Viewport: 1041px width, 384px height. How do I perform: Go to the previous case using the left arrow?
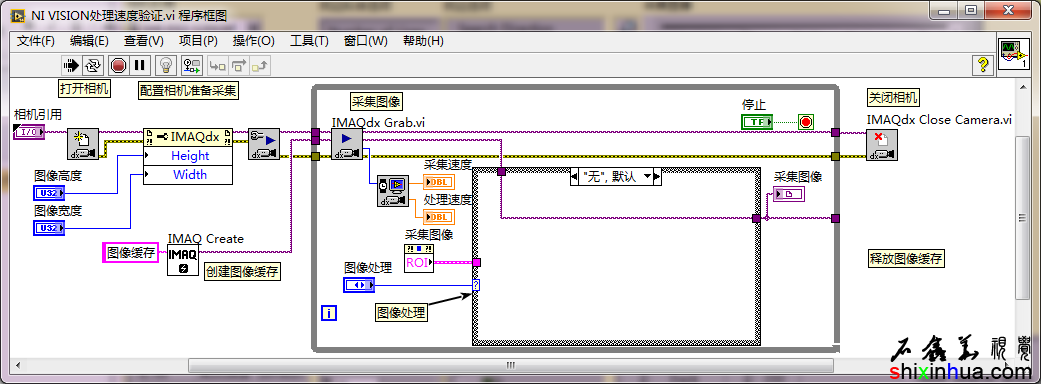tap(575, 177)
